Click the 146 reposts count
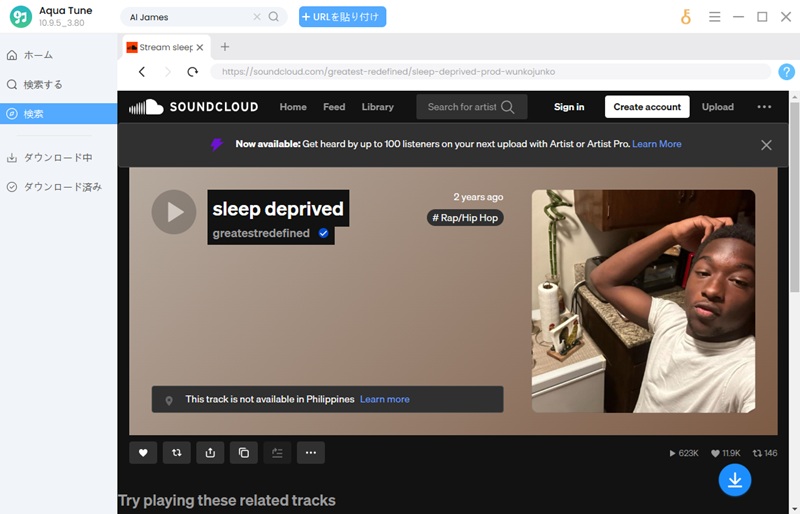The height and width of the screenshot is (514, 800). click(x=765, y=453)
